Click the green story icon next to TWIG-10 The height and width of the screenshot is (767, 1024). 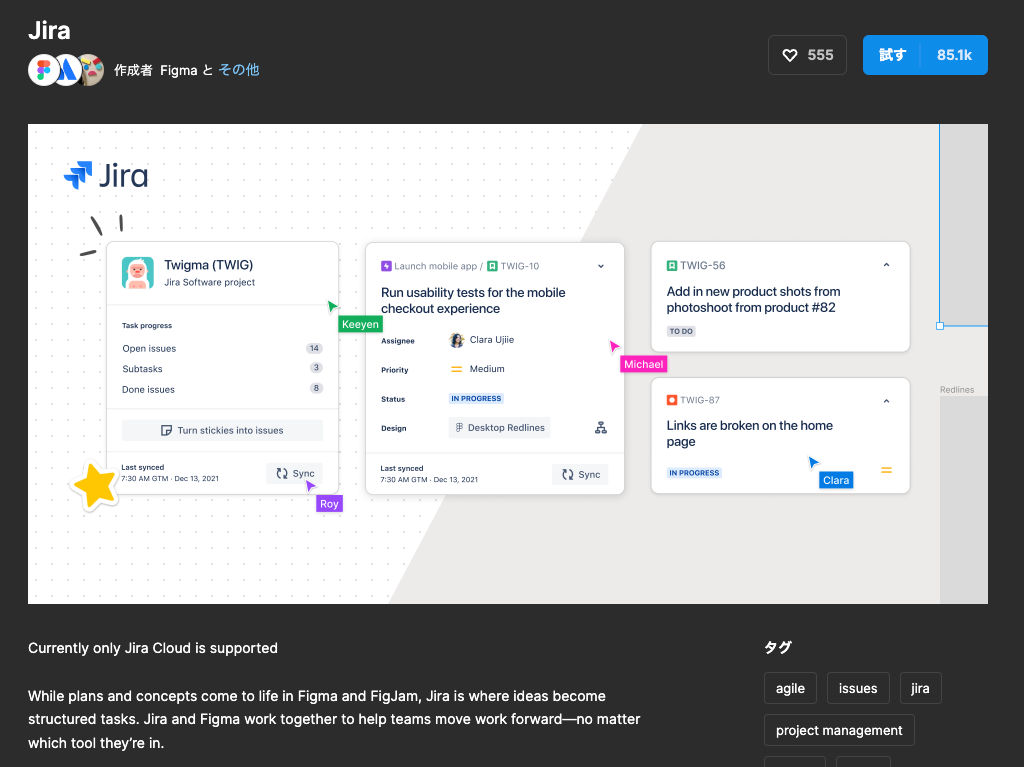(492, 266)
